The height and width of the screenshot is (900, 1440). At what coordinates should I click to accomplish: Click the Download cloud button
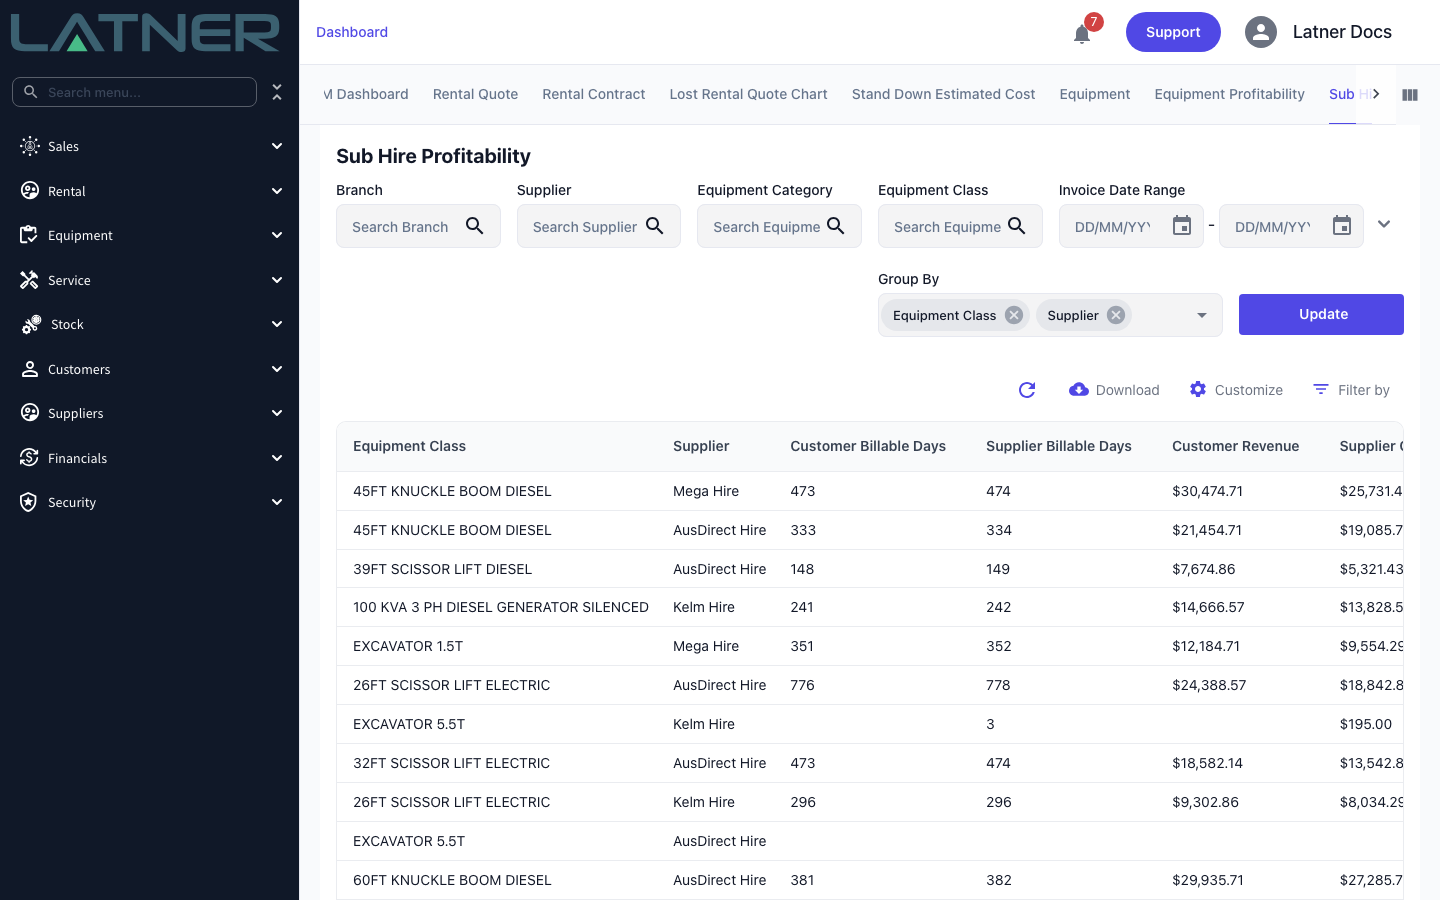(x=1114, y=390)
